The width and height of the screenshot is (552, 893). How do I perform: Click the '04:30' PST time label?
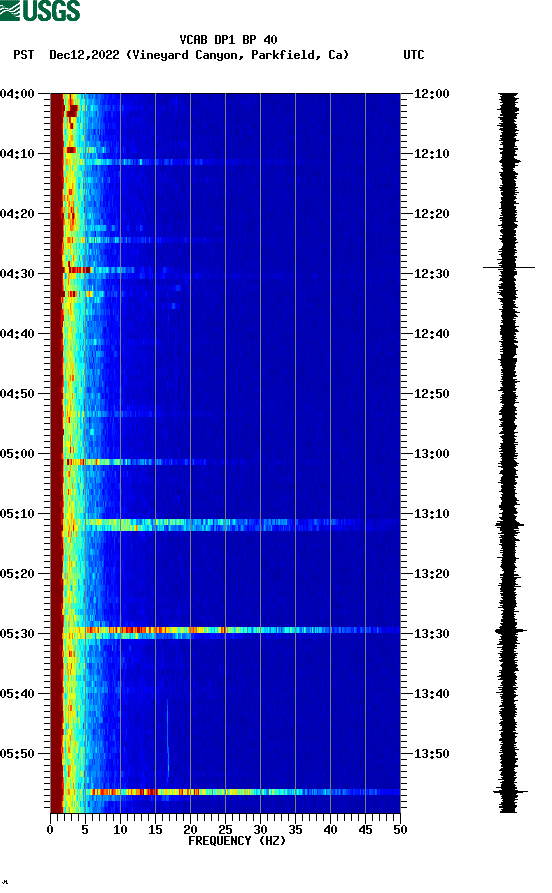17,273
